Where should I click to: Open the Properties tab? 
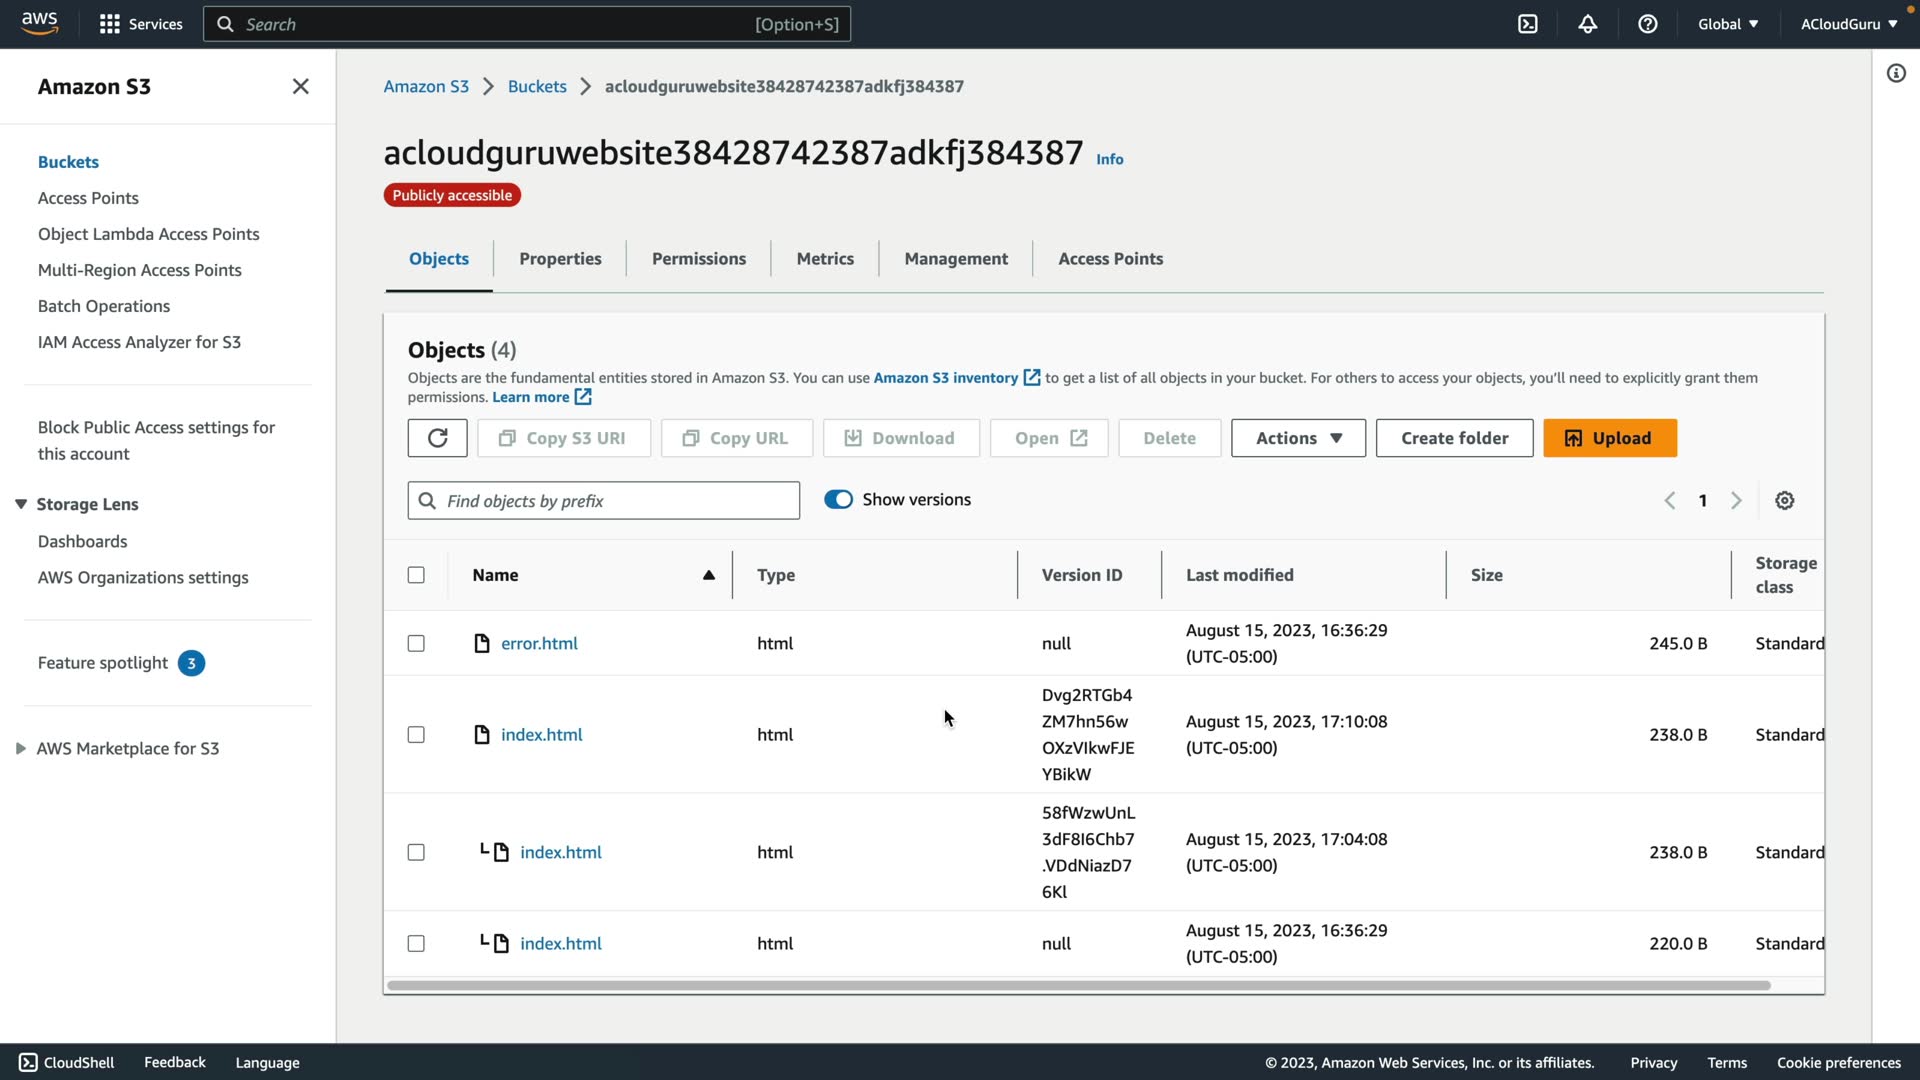click(x=559, y=259)
